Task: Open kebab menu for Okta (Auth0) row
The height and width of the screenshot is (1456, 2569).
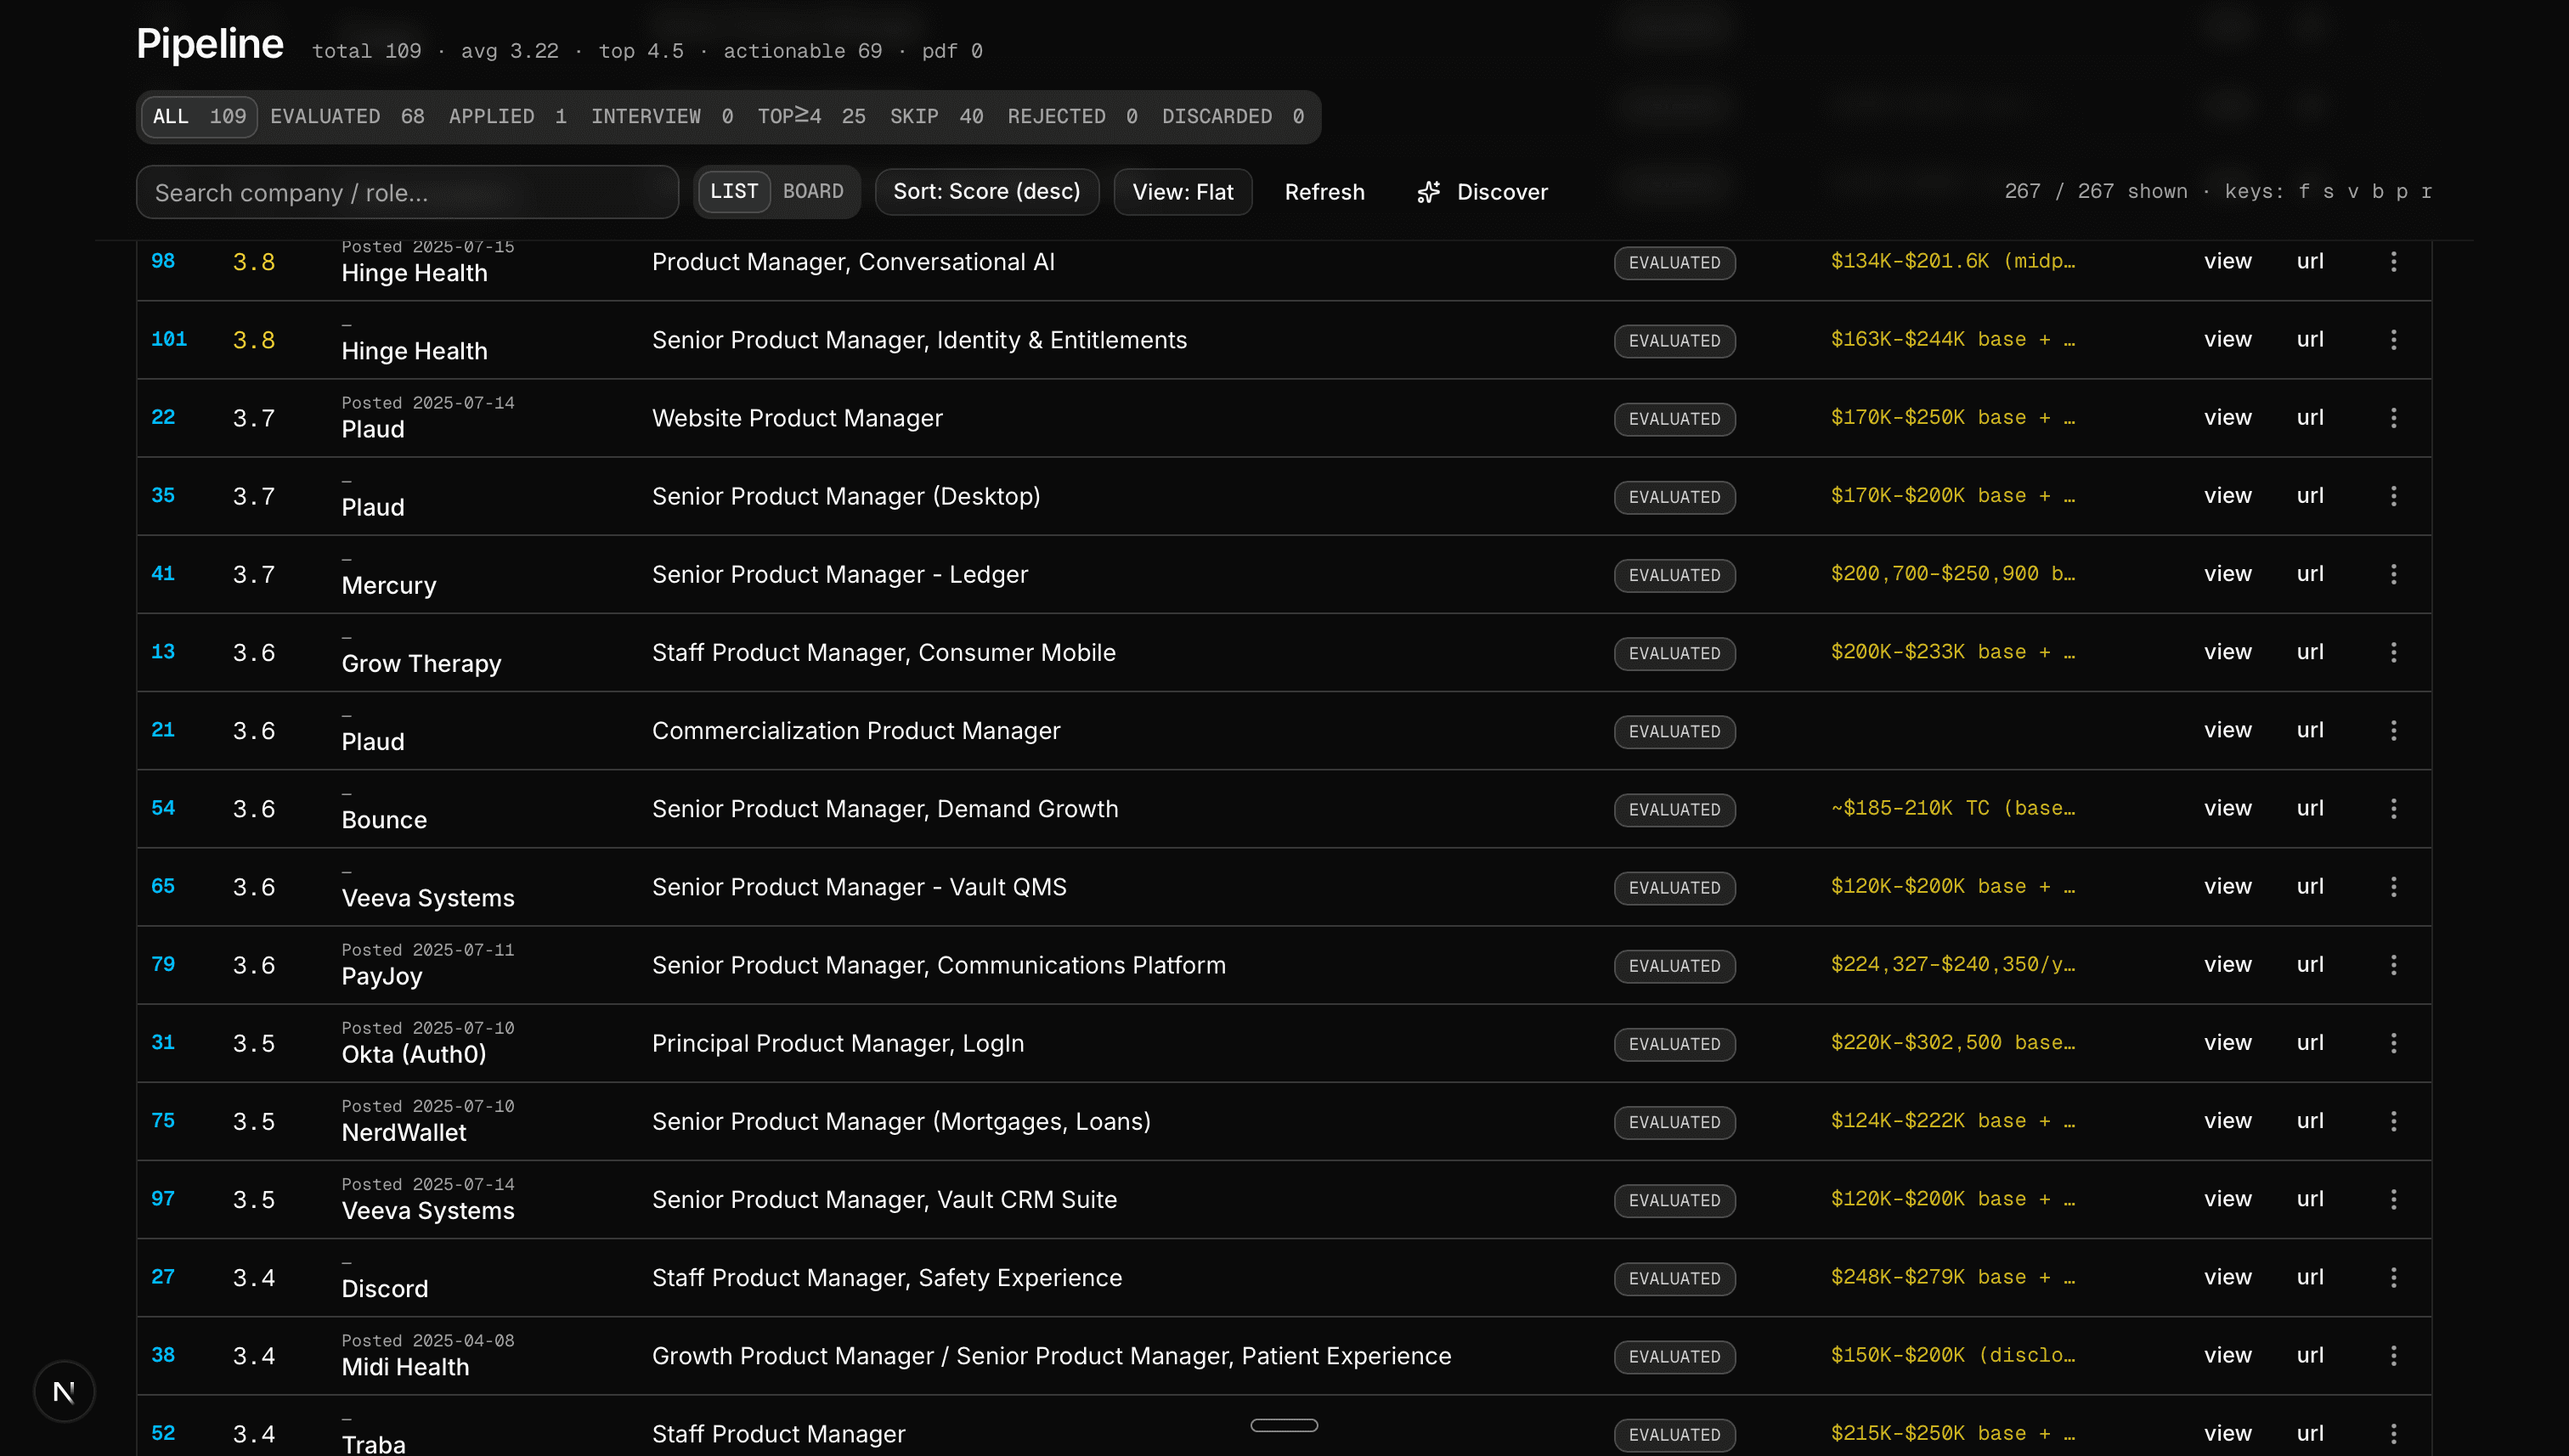Action: coord(2393,1043)
